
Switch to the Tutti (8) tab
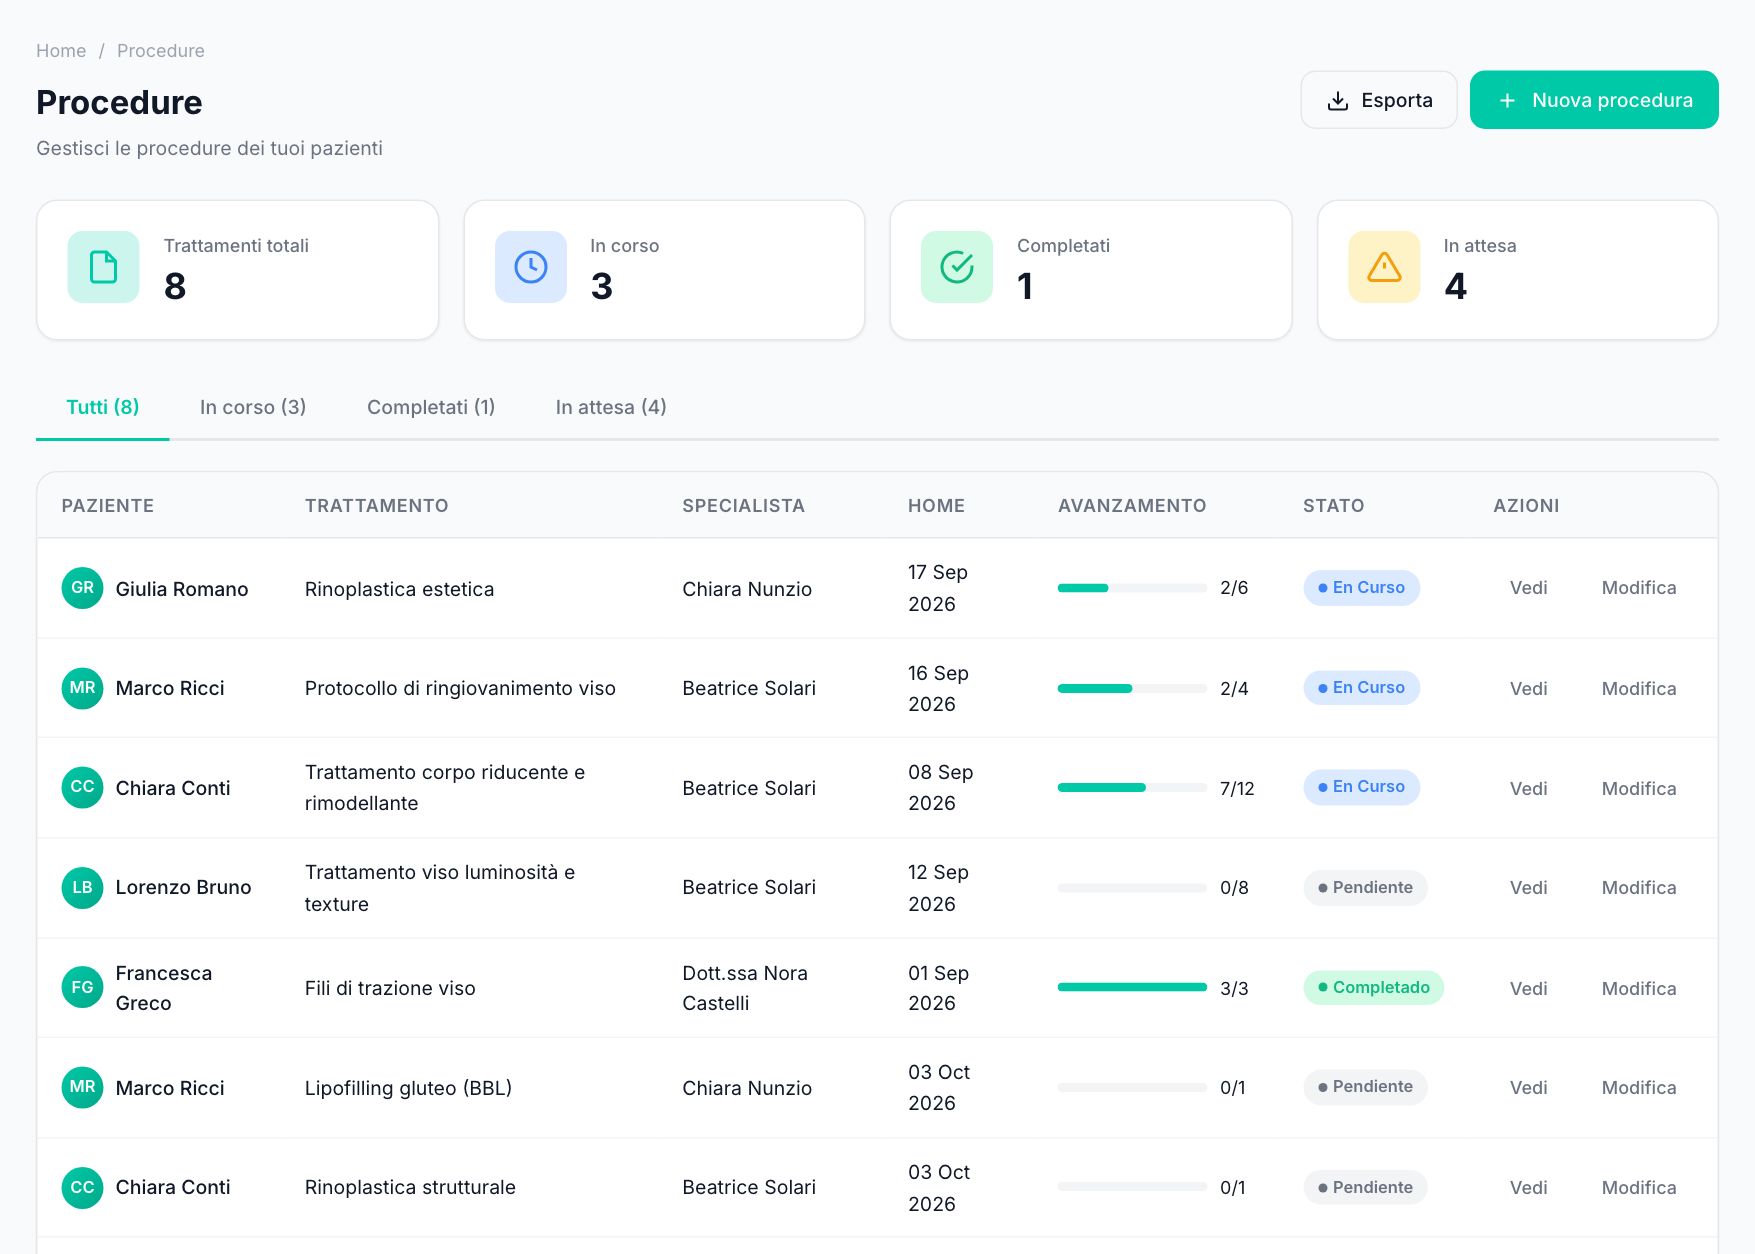click(x=102, y=407)
